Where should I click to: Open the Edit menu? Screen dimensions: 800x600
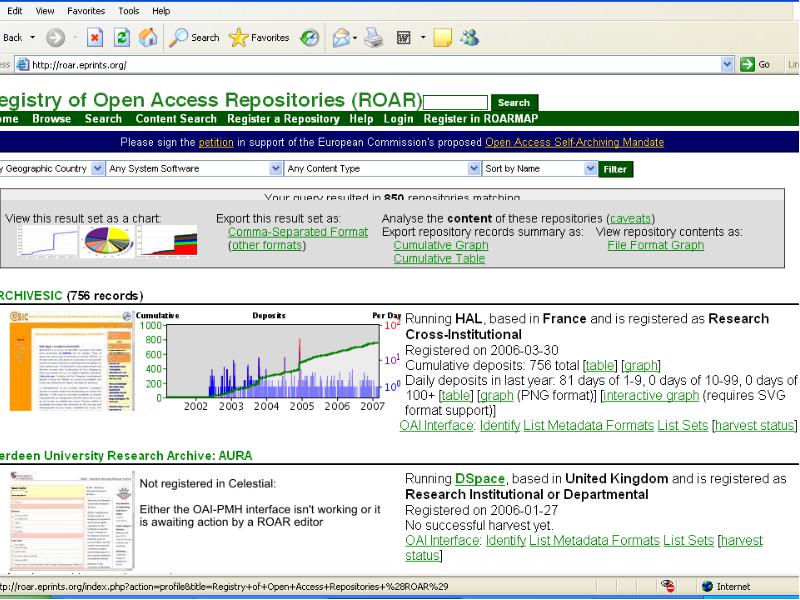(14, 11)
